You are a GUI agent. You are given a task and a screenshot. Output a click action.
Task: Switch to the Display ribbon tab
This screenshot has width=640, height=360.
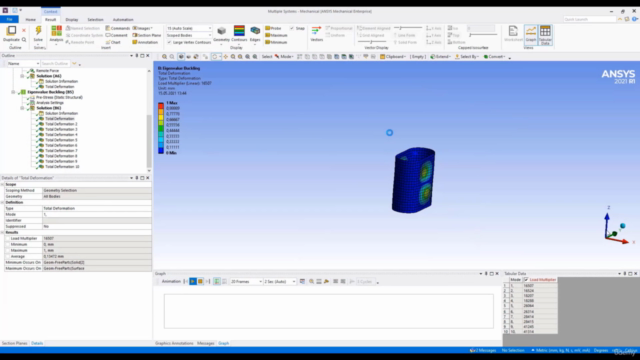tap(72, 19)
